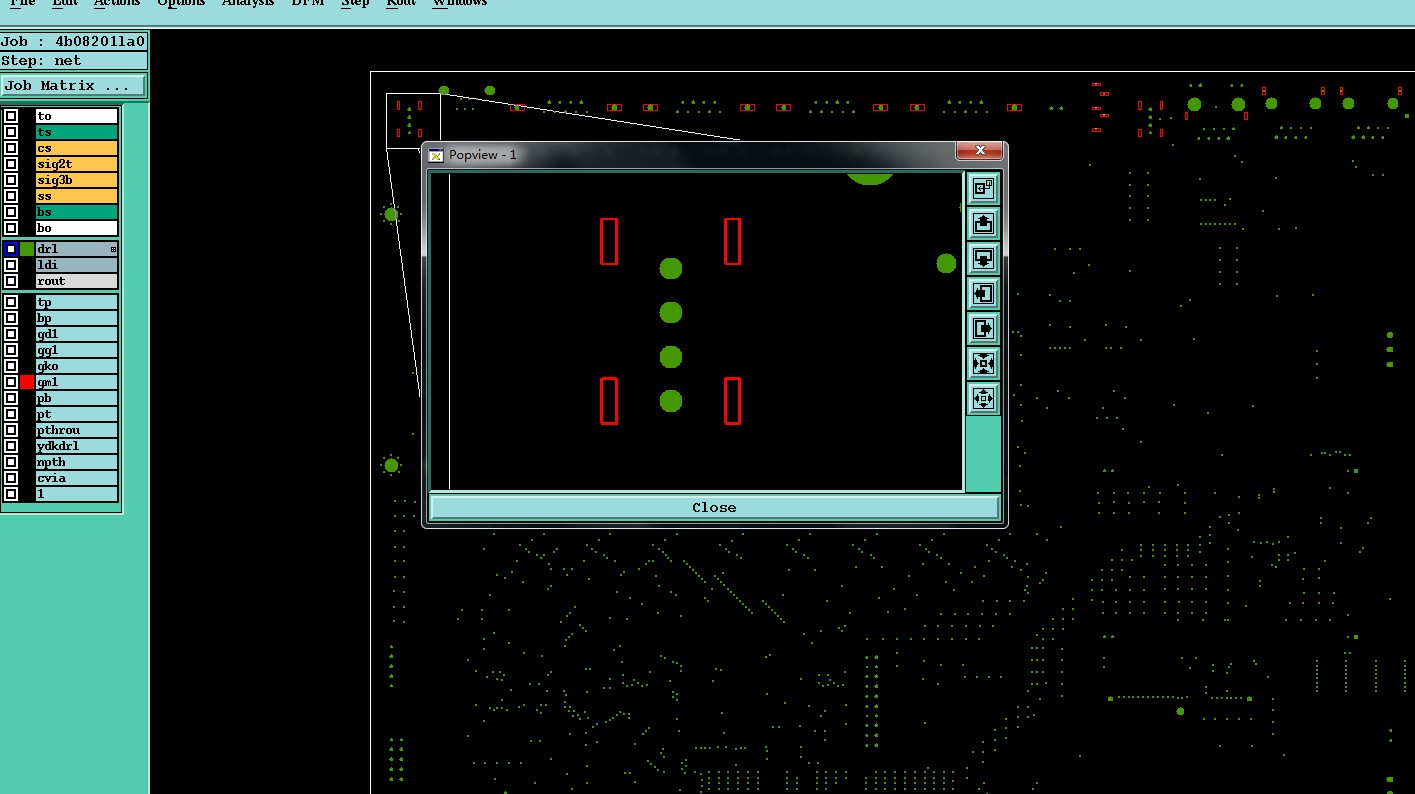Select the ydkdrl layer name
This screenshot has width=1415, height=794.
pyautogui.click(x=77, y=446)
